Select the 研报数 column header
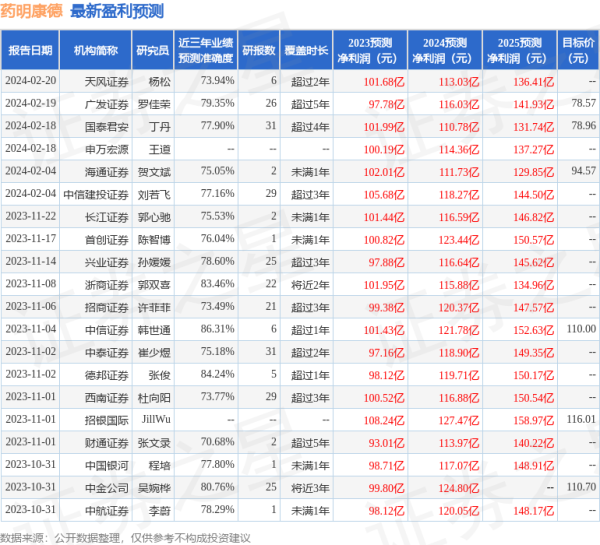600x545 pixels. click(x=259, y=50)
